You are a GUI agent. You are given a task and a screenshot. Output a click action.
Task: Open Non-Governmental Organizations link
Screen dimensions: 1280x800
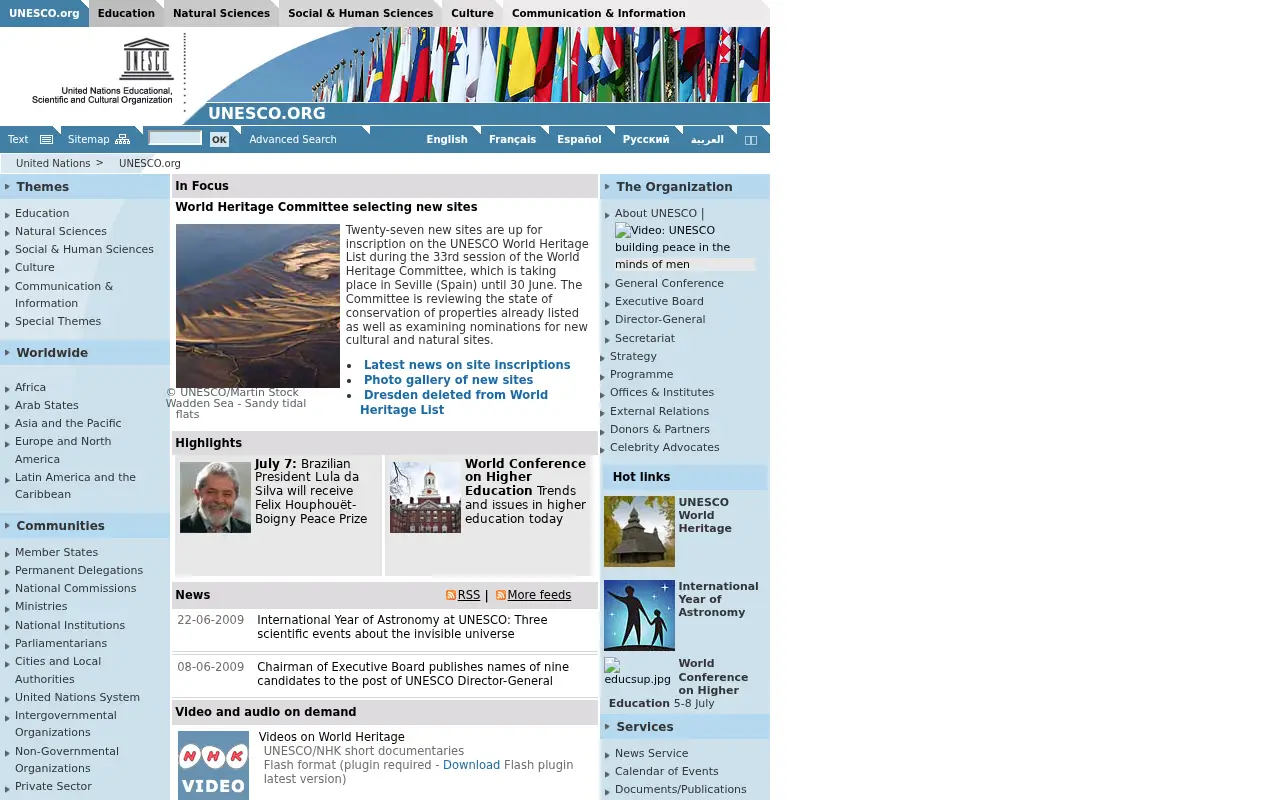67,760
